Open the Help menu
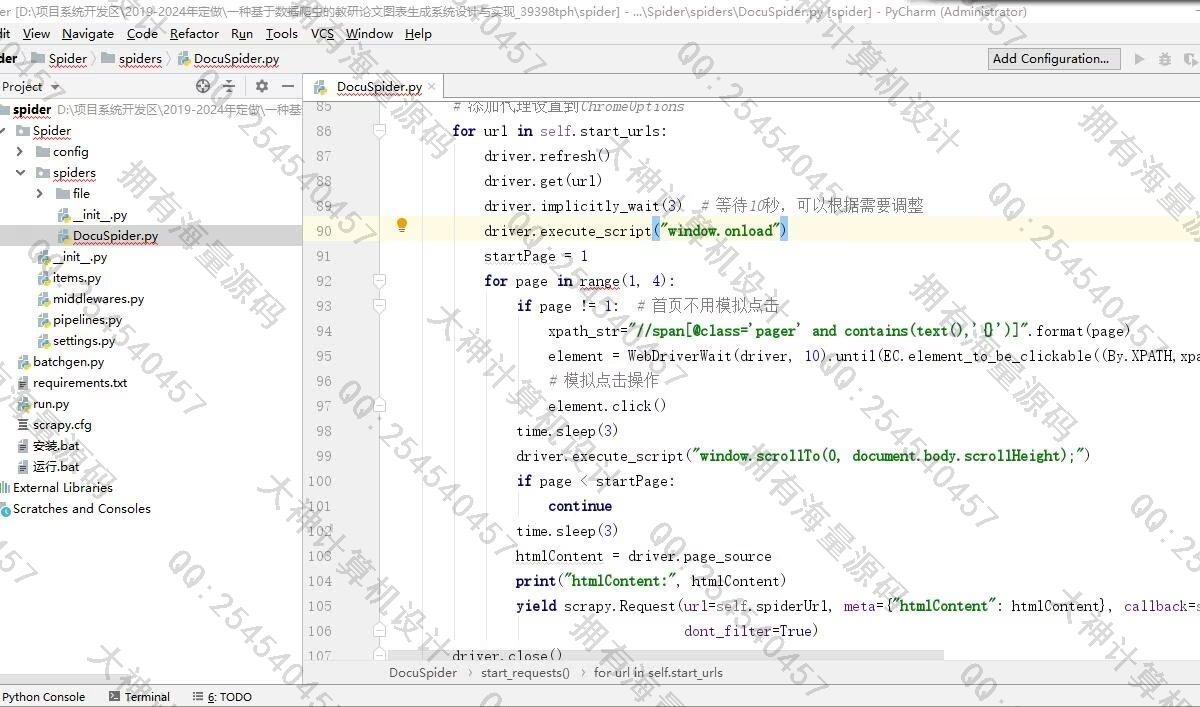The image size is (1200, 707). pyautogui.click(x=418, y=33)
